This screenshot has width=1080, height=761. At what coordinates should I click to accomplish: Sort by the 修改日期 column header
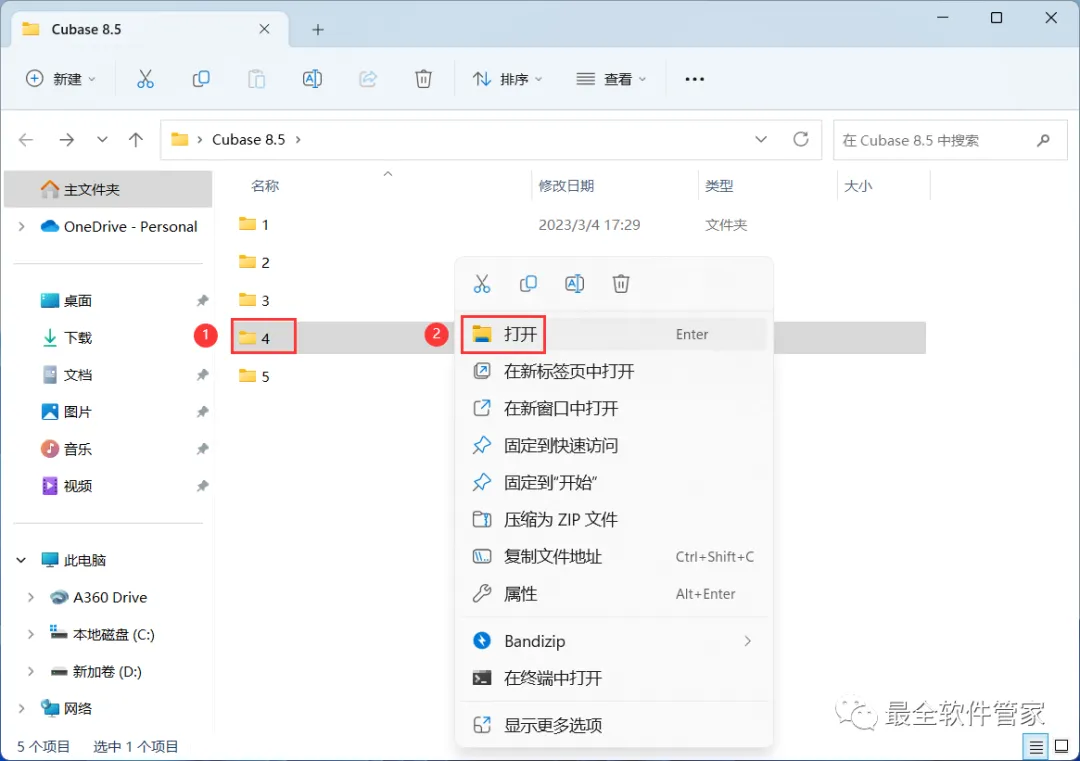[x=566, y=186]
